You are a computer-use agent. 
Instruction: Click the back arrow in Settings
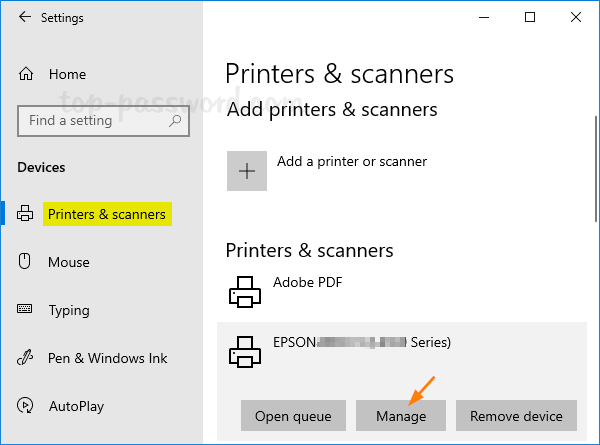pos(24,18)
